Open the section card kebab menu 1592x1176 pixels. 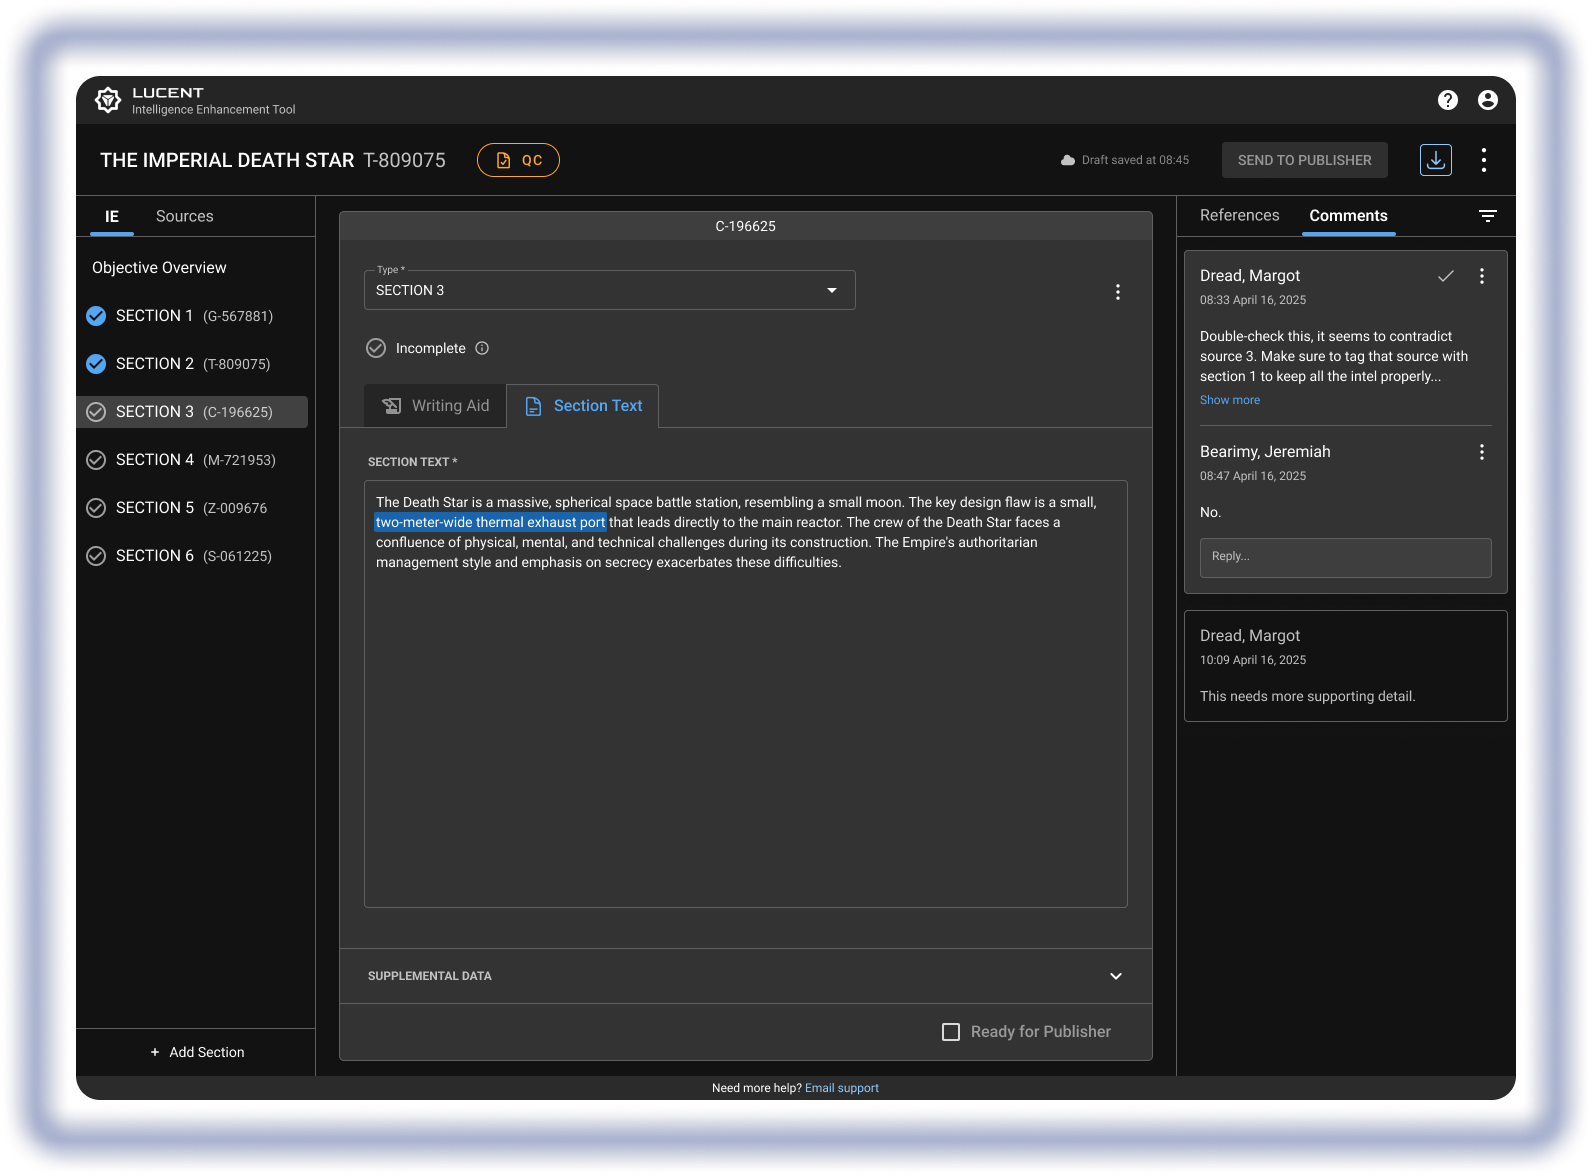click(1118, 292)
